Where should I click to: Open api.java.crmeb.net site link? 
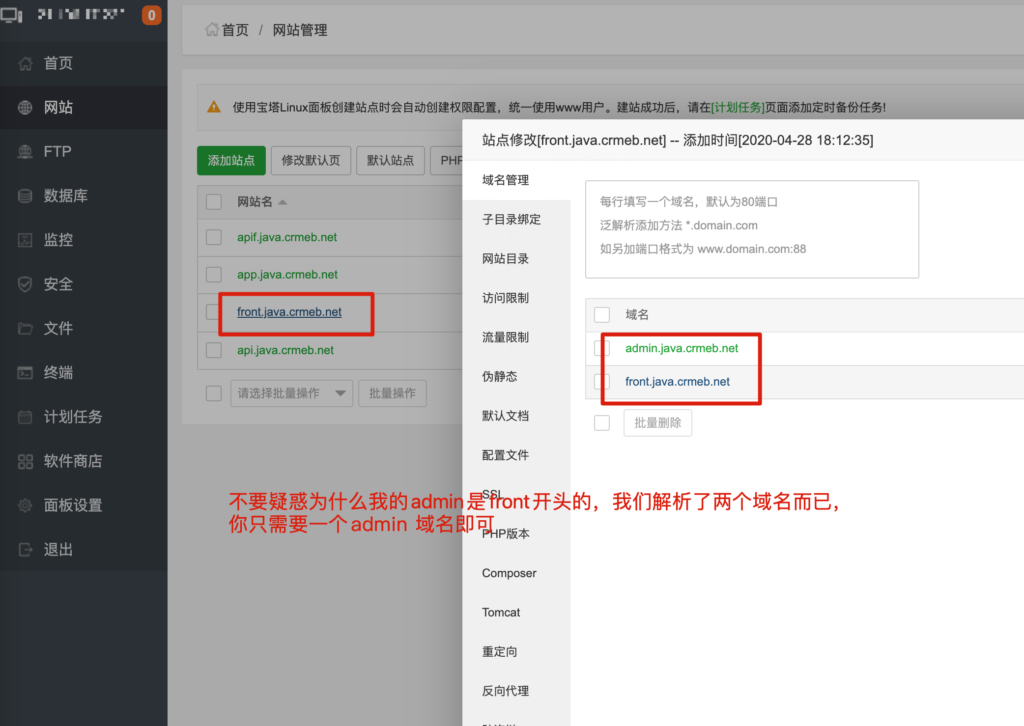(x=285, y=350)
